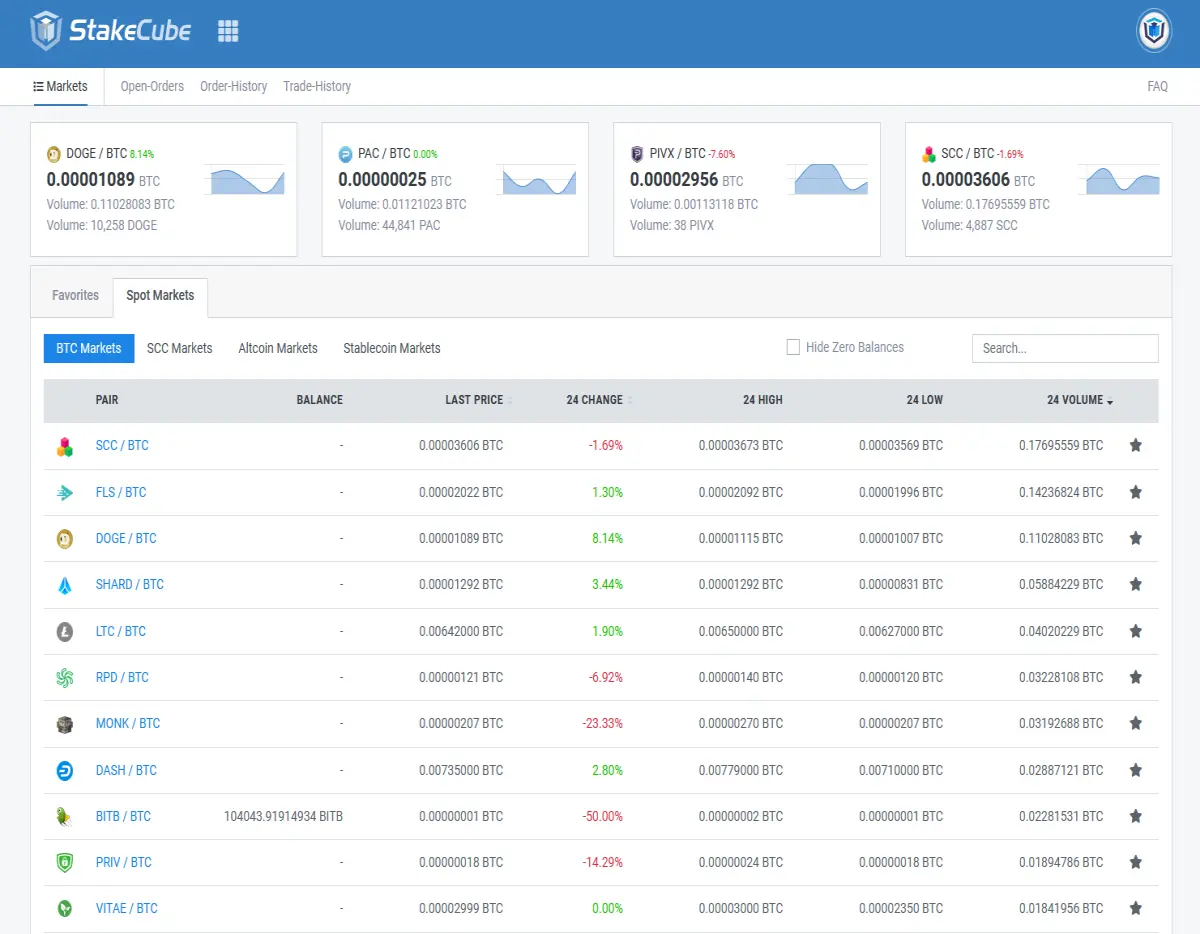Viewport: 1200px width, 934px height.
Task: Select BTC Markets filter button
Action: point(89,348)
